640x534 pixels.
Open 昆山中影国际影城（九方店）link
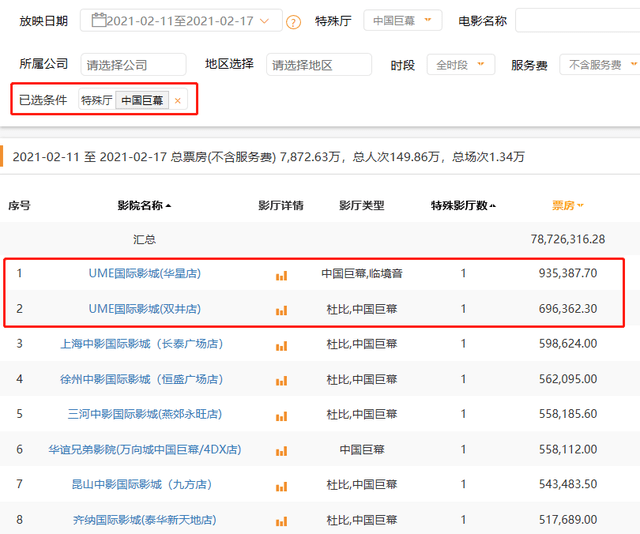click(142, 484)
